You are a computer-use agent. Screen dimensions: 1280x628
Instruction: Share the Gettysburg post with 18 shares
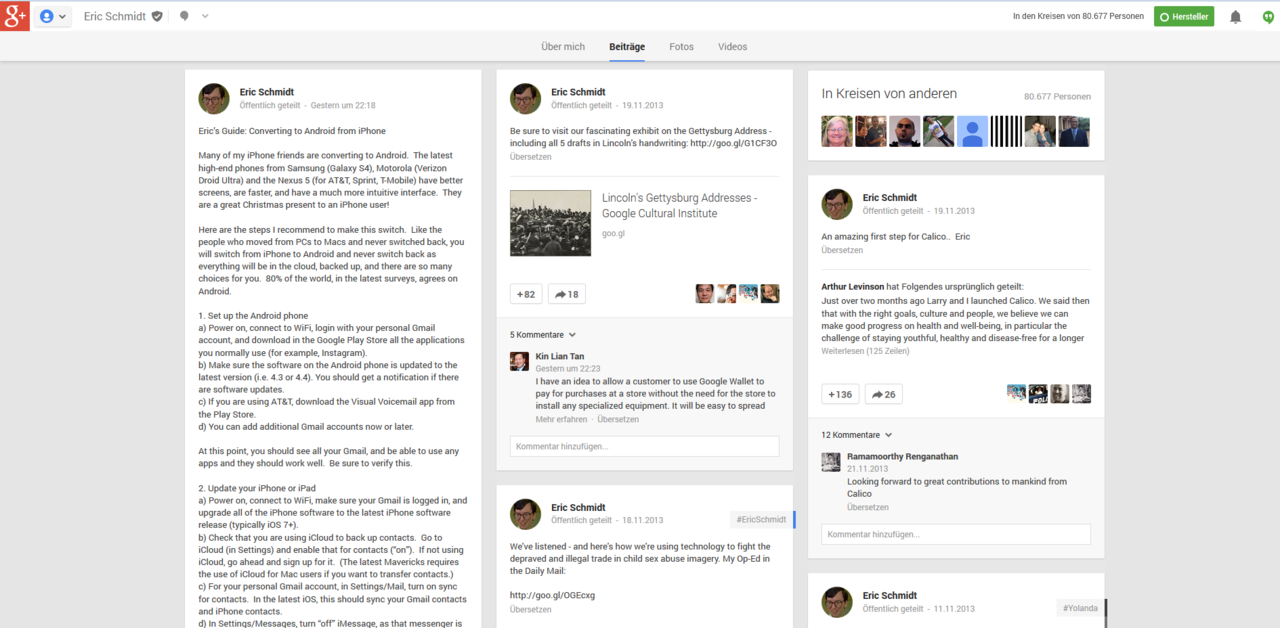pos(567,294)
